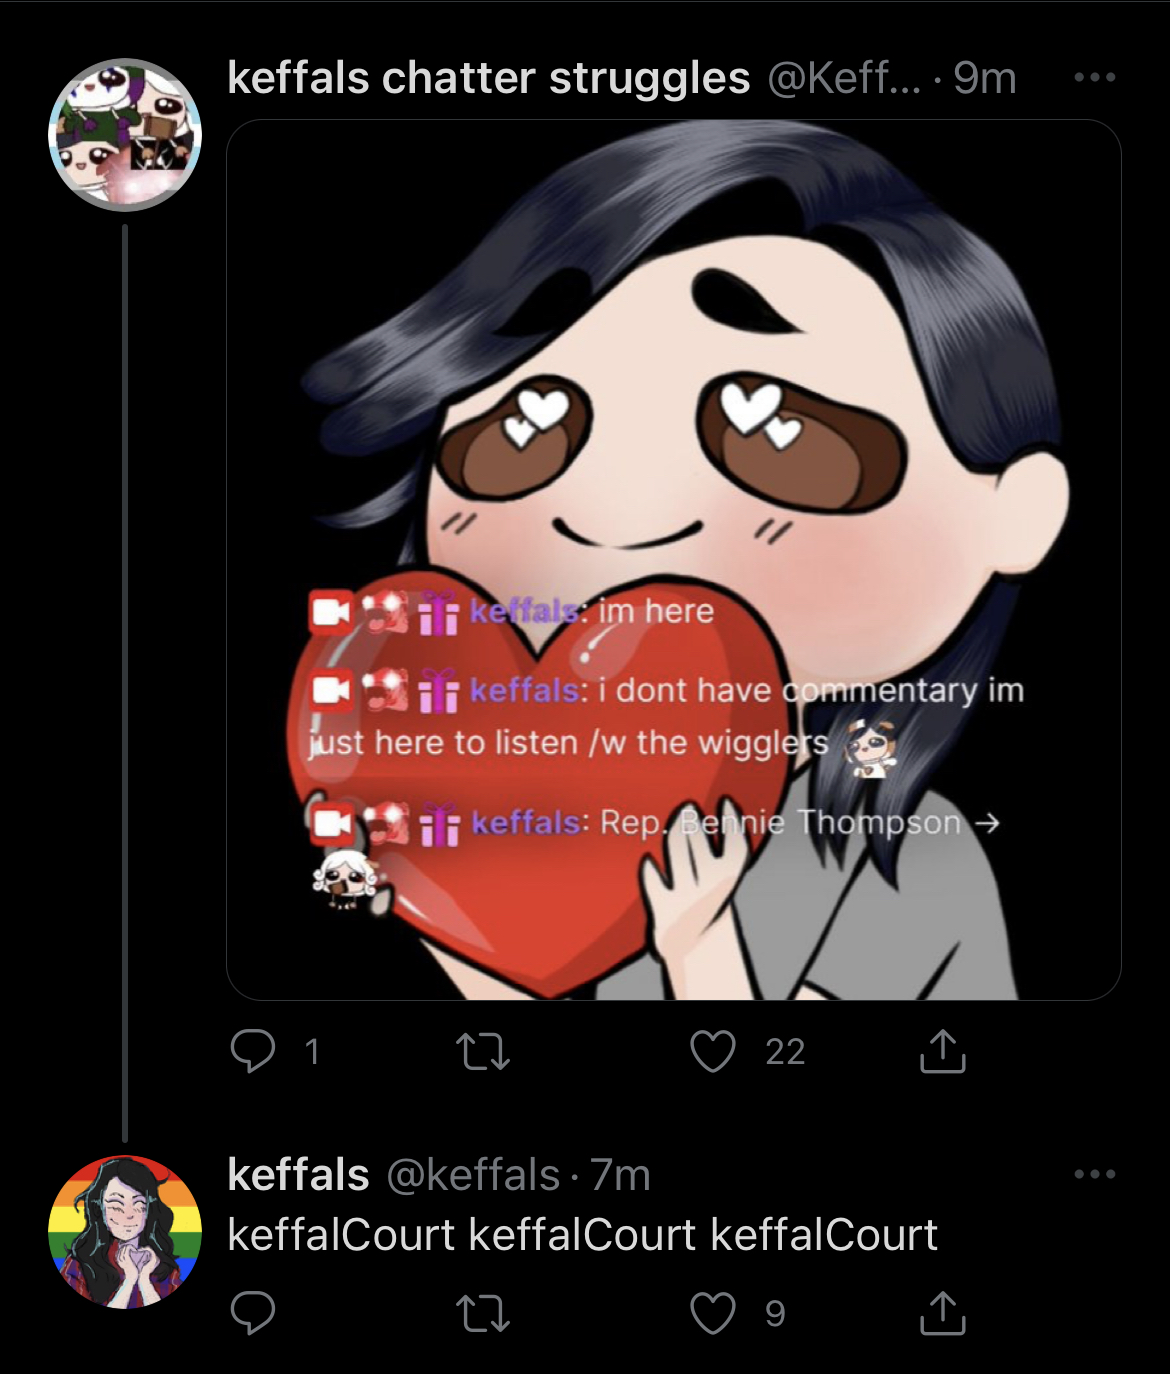Open more options for the keffals reply
The height and width of the screenshot is (1374, 1170).
point(1094,1174)
